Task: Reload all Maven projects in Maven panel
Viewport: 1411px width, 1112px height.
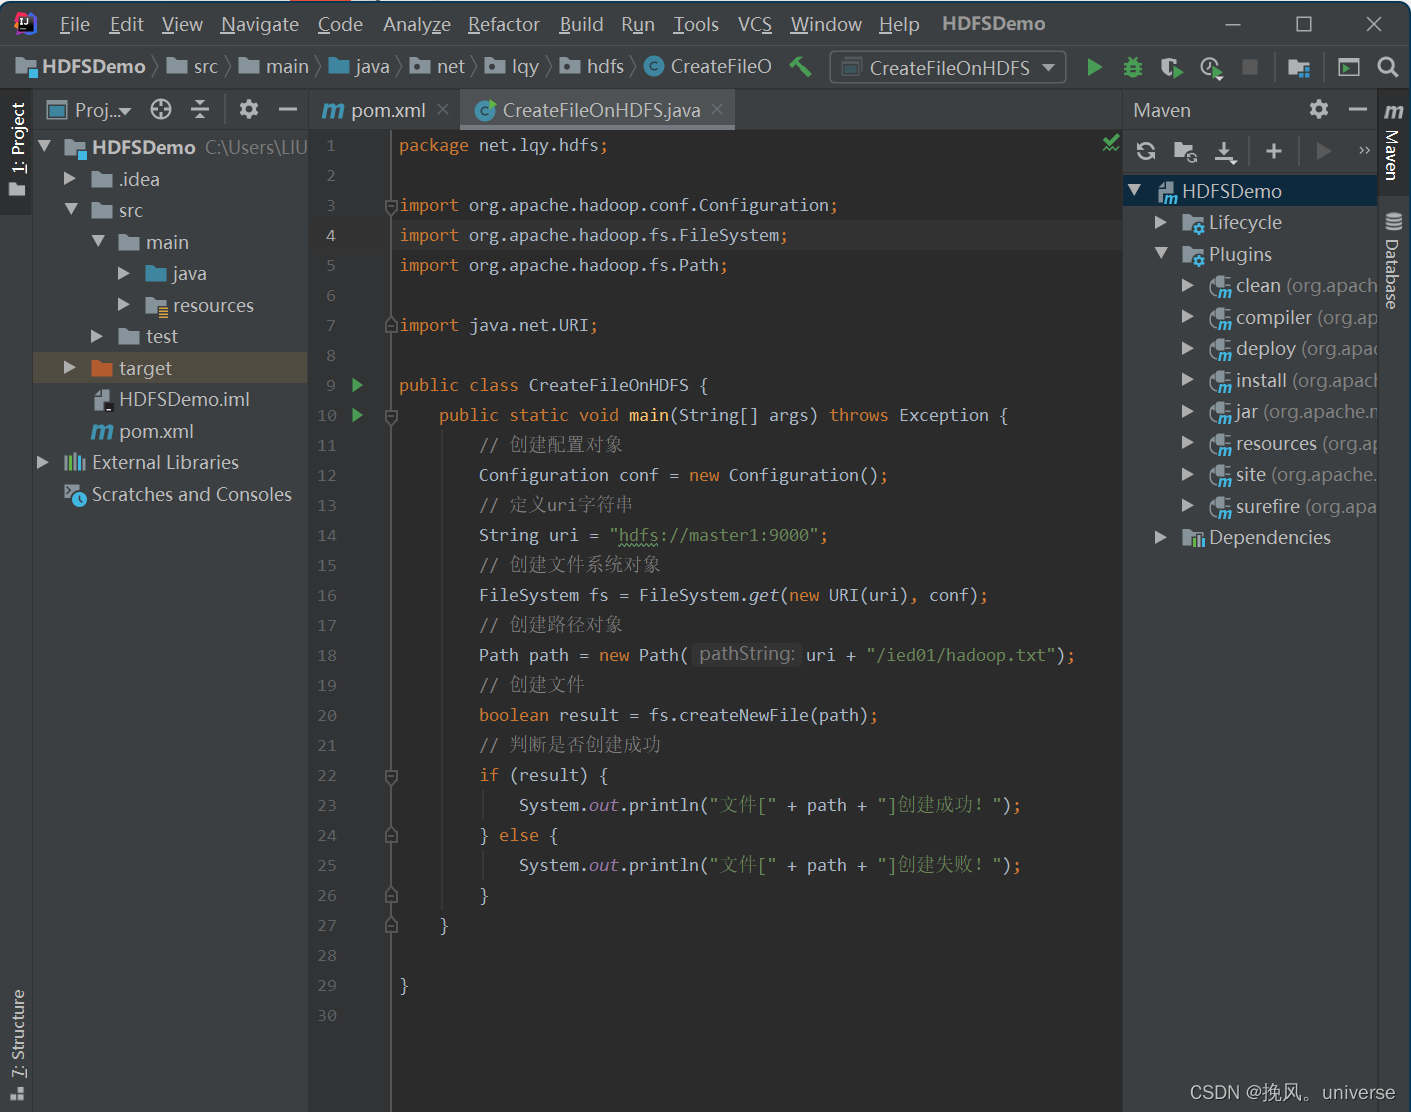Action: (x=1145, y=151)
